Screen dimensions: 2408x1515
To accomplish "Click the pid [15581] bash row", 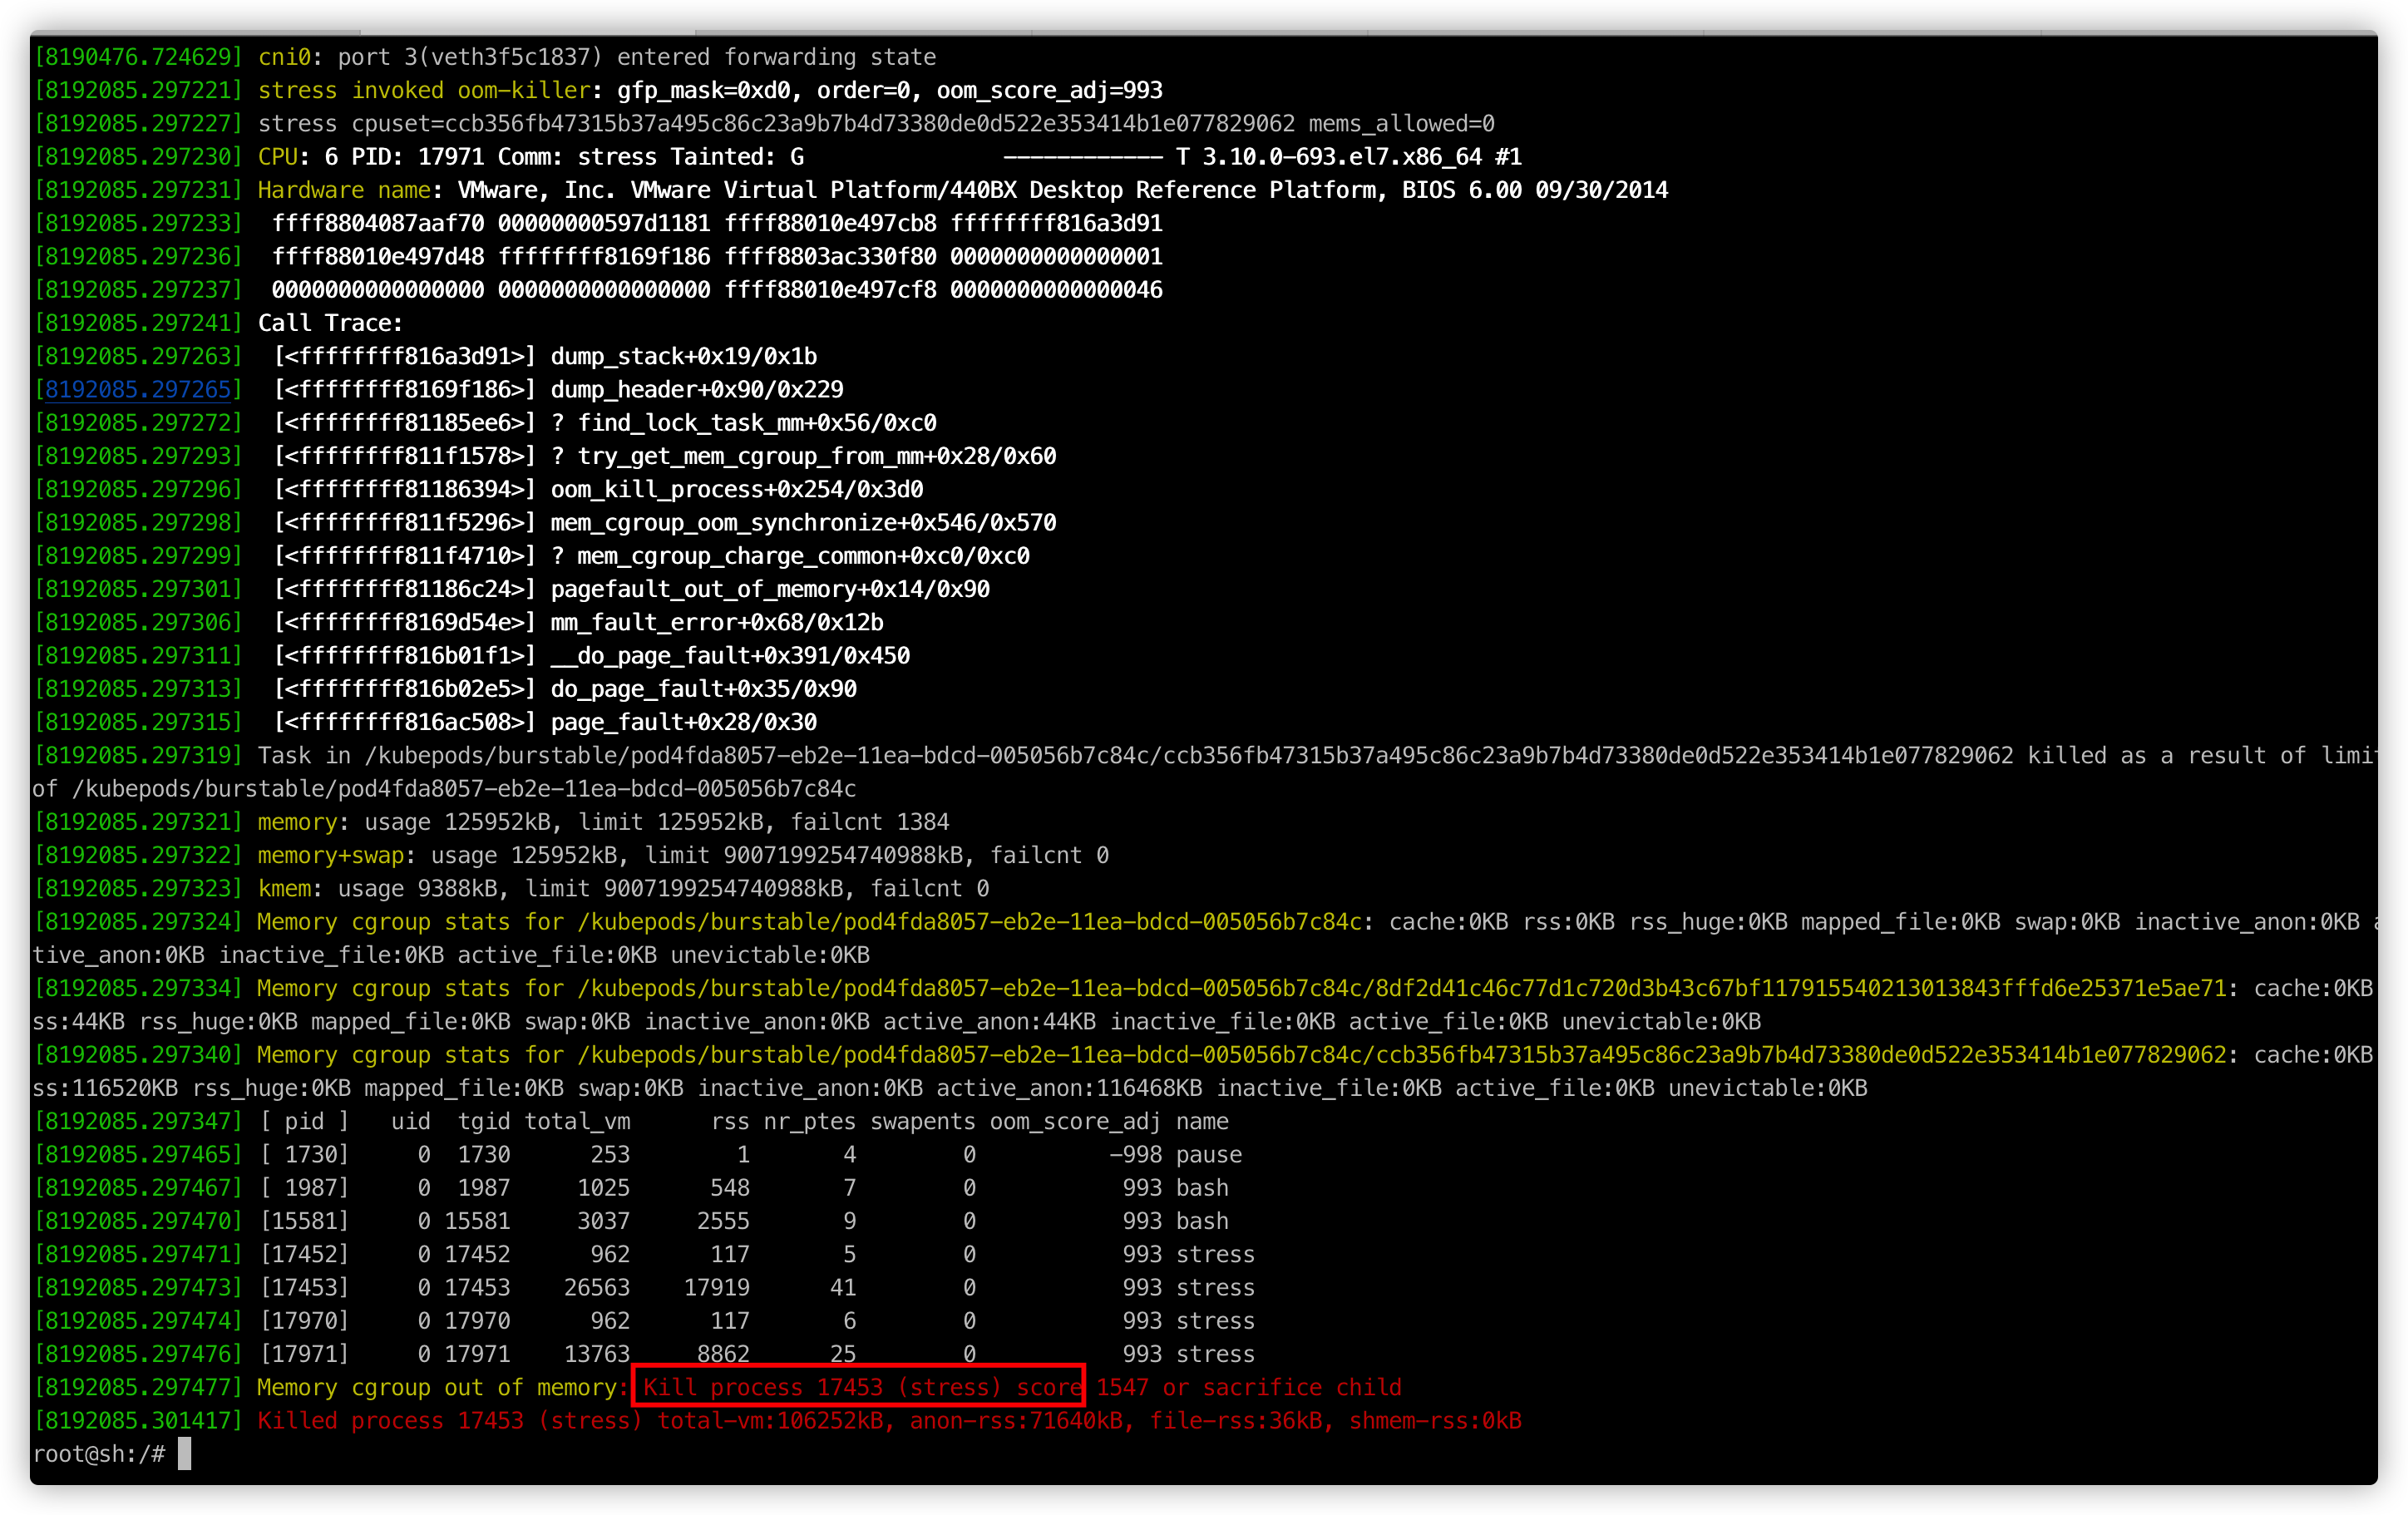I will 305,1221.
